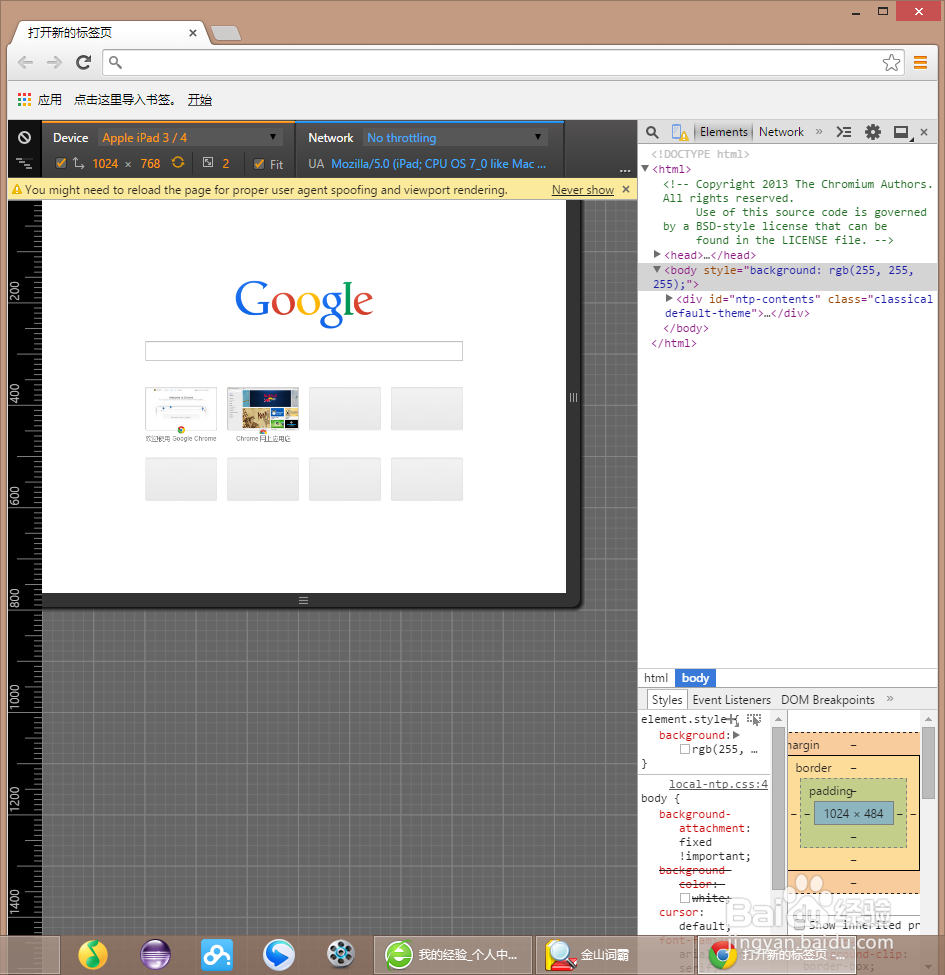Switch to the Network panel tab
The width and height of the screenshot is (945, 975).
point(781,132)
